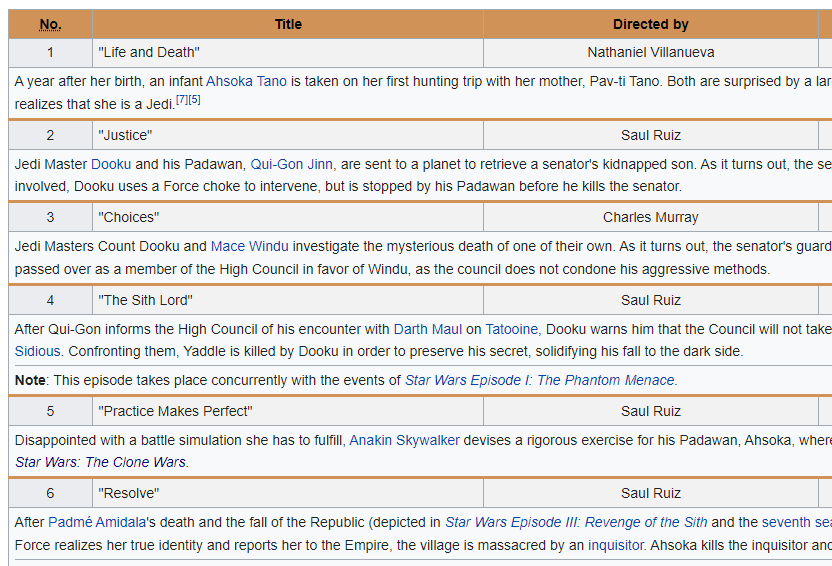This screenshot has height=566, width=832.
Task: Click director Charles Murray cell
Action: point(651,217)
